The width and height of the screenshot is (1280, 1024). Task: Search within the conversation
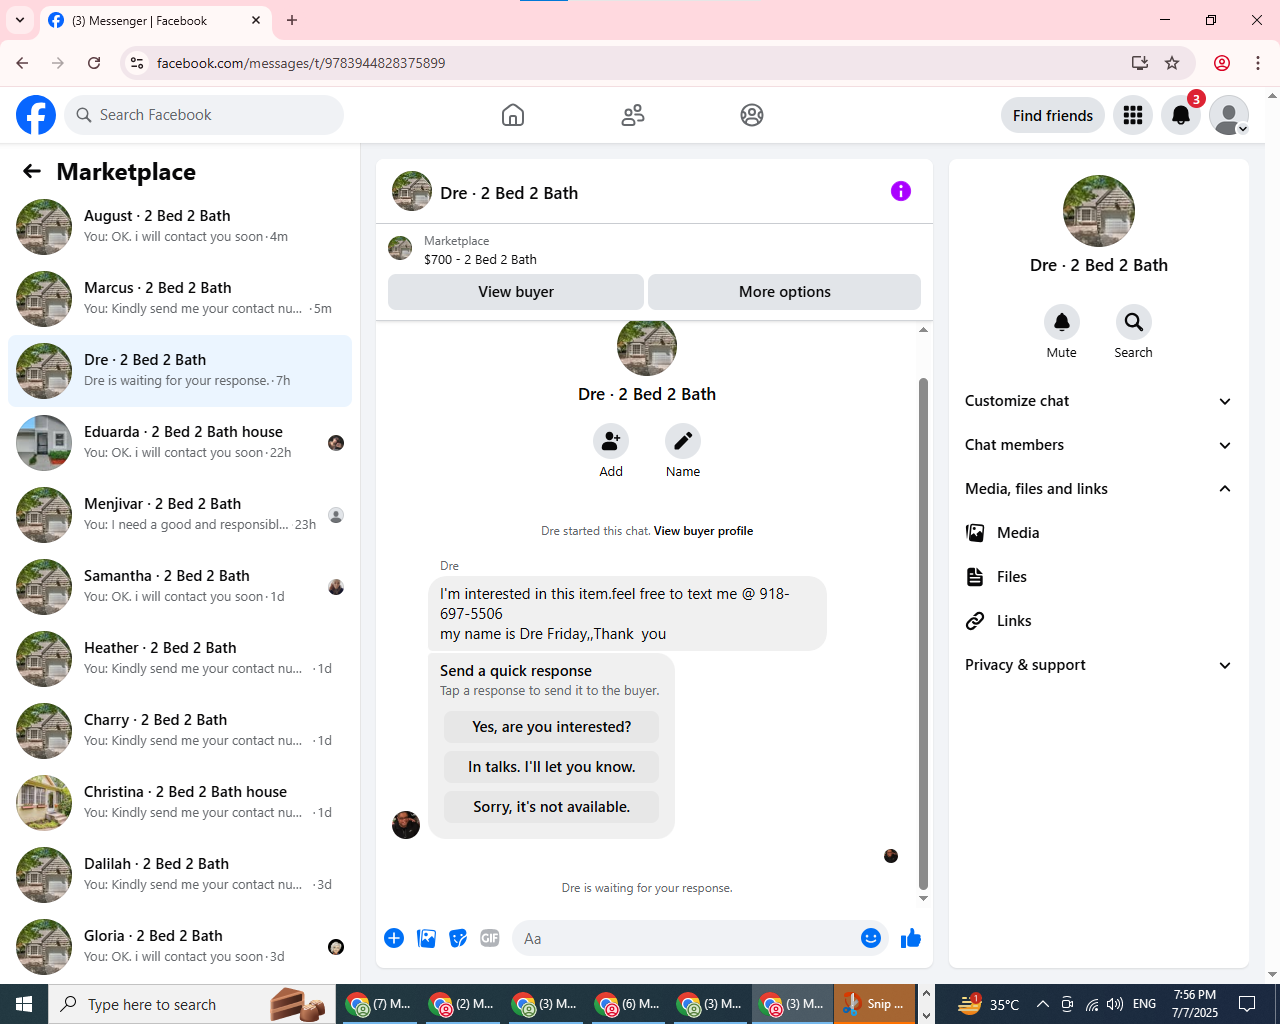(1134, 322)
